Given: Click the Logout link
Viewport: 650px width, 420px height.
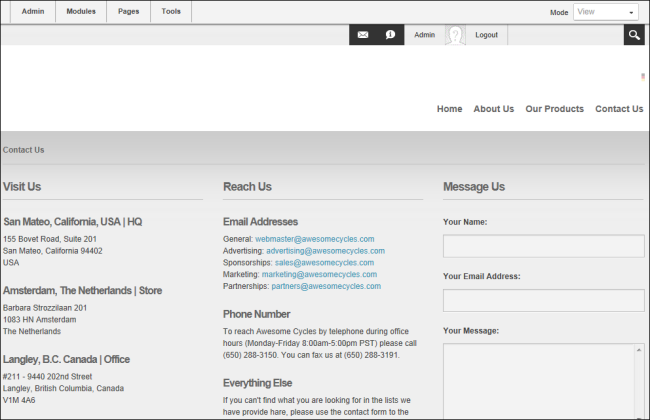Looking at the screenshot, I should [486, 35].
